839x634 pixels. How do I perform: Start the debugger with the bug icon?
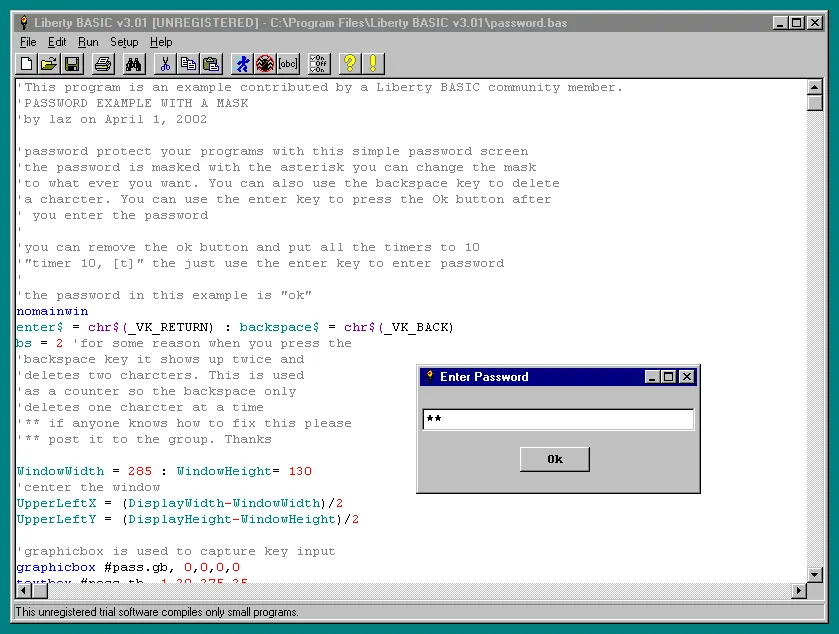coord(265,64)
